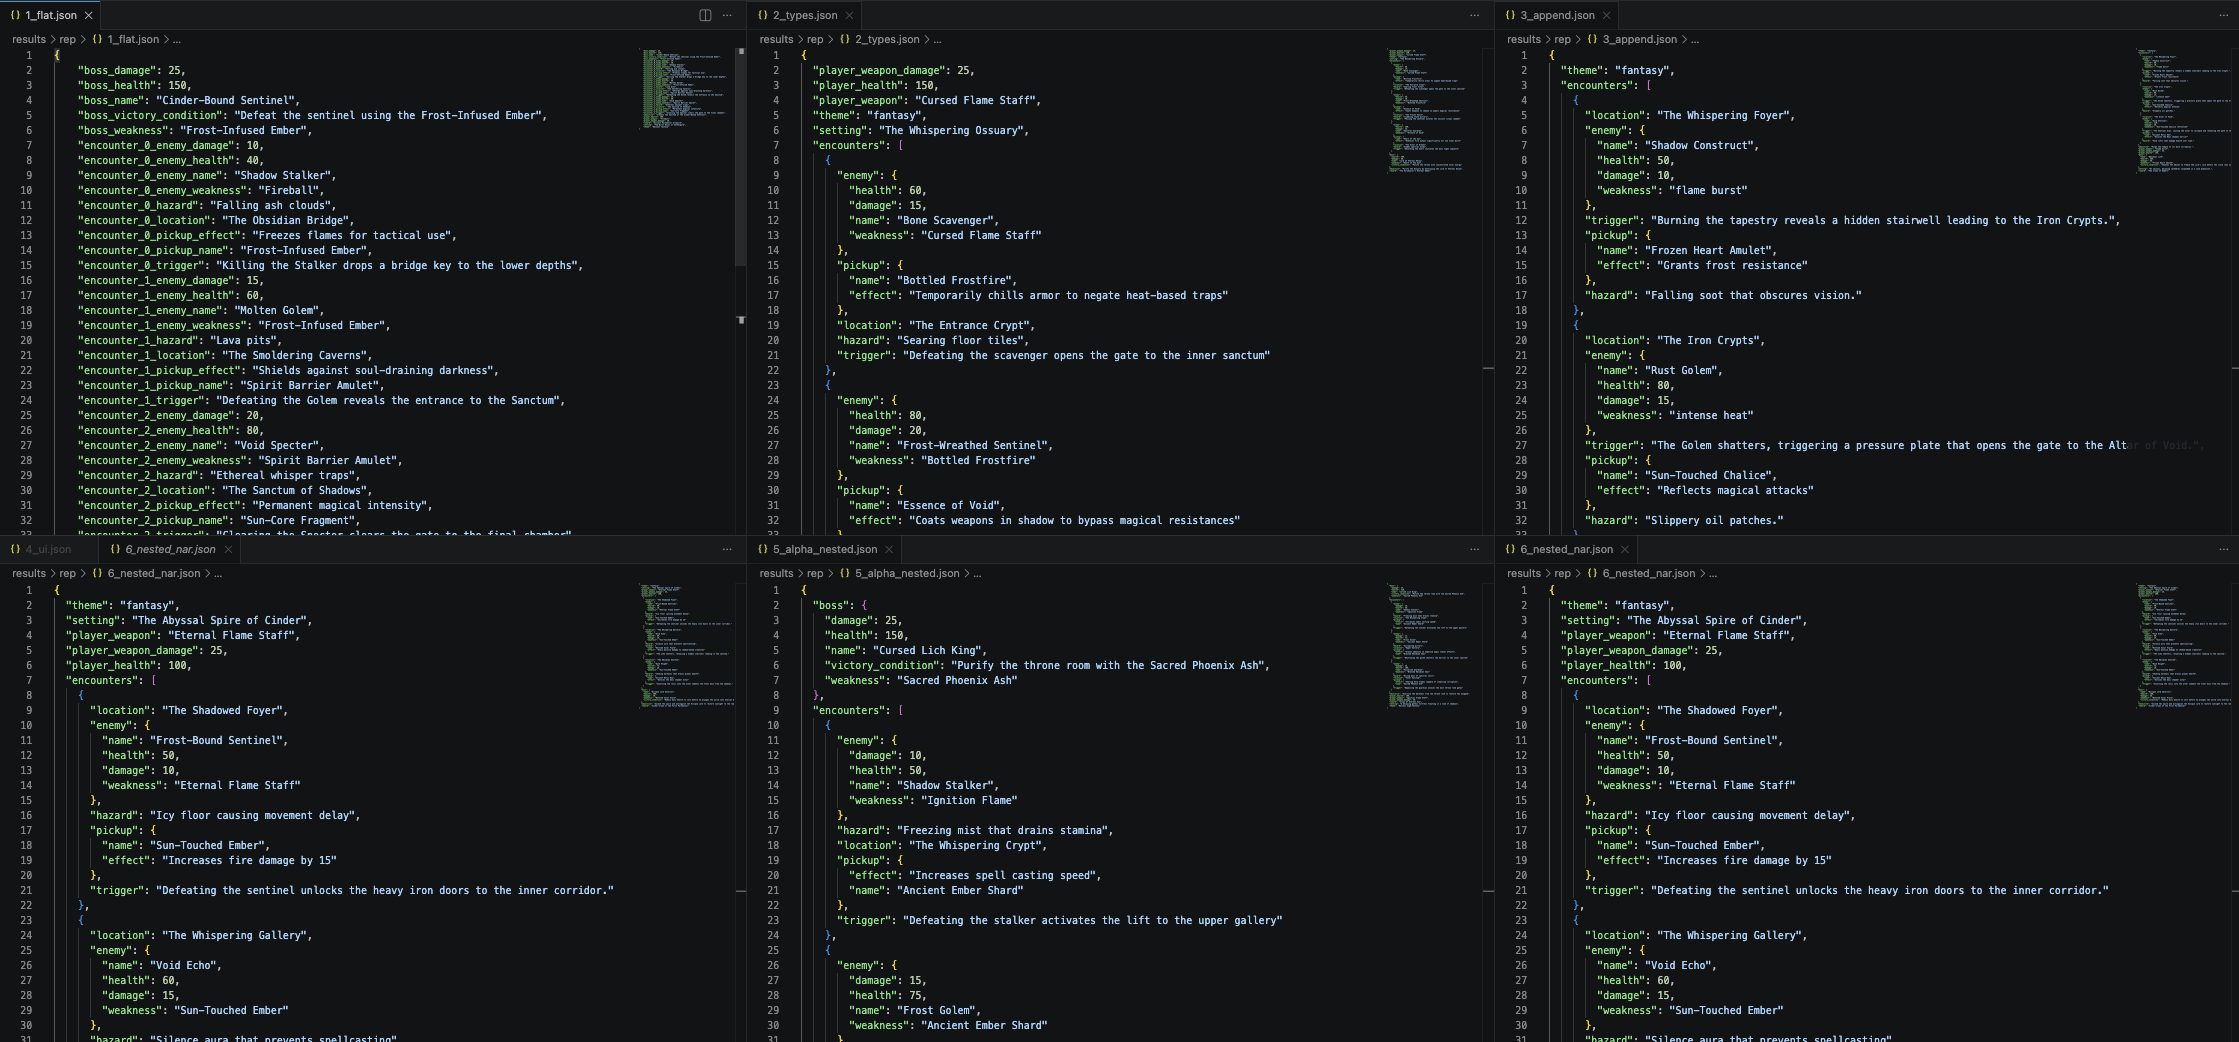Select the 5_alpha_nested.json tab
This screenshot has width=2239, height=1042.
[x=825, y=549]
